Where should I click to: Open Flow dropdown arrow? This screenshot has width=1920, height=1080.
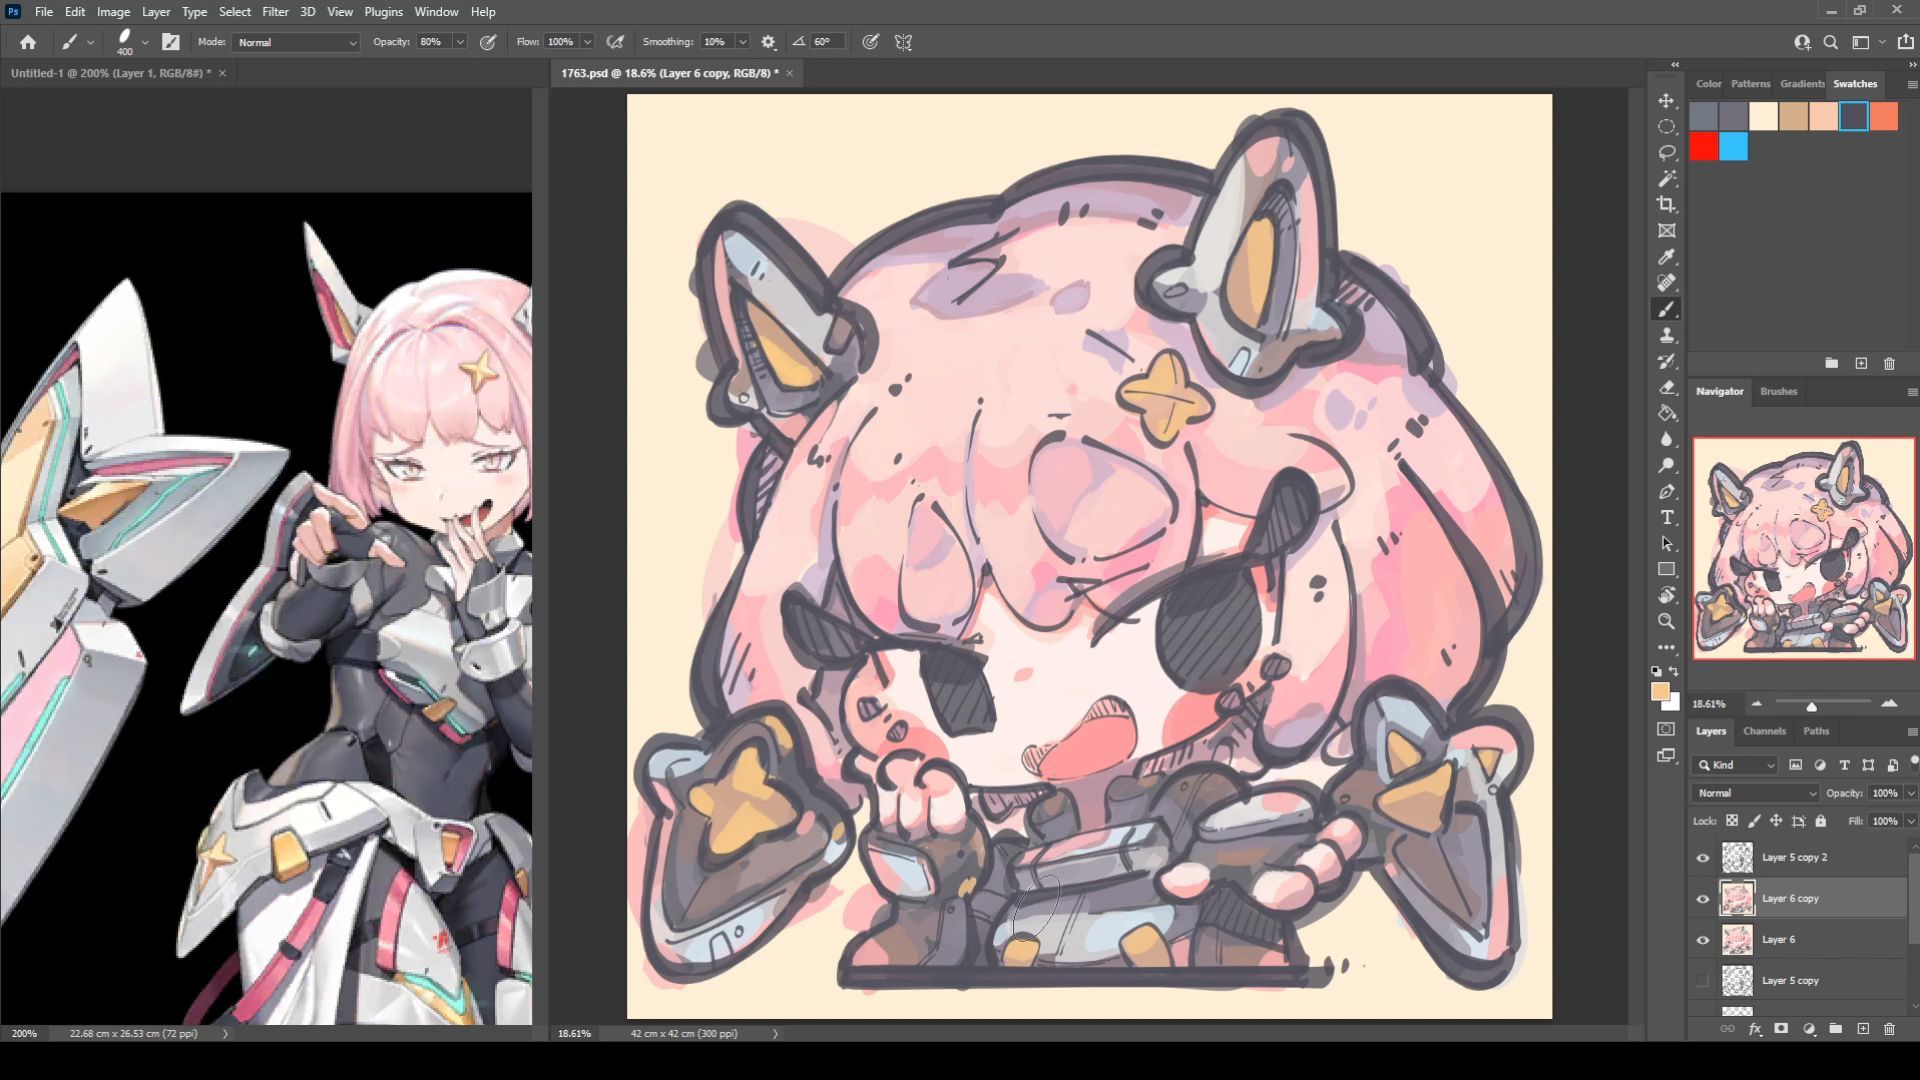587,42
